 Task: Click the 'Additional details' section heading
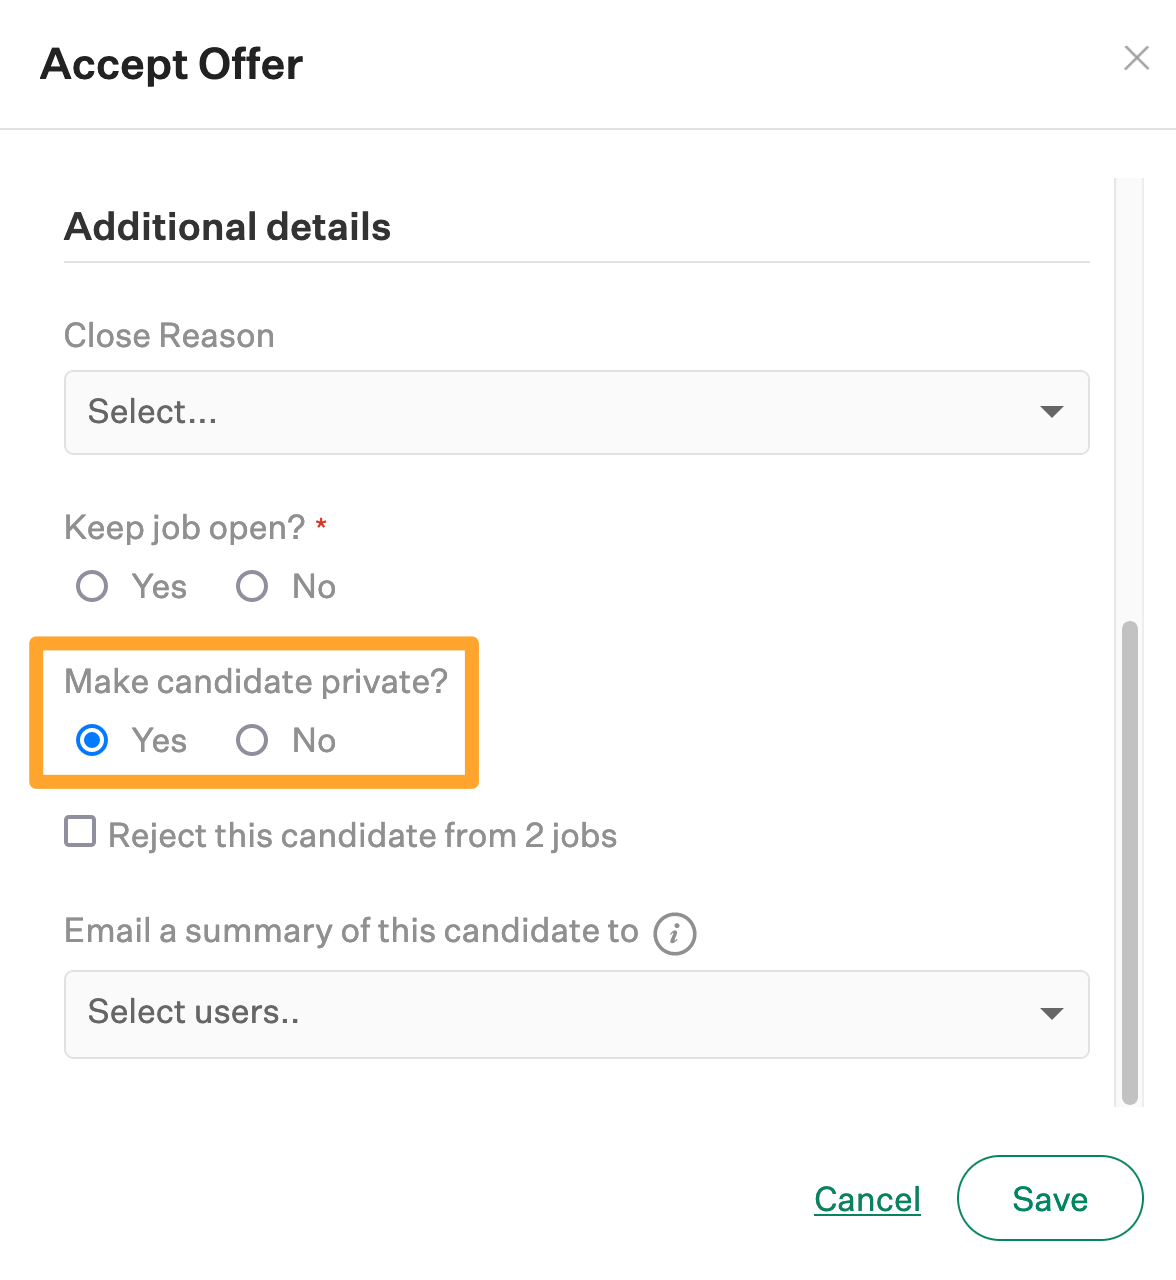click(228, 227)
